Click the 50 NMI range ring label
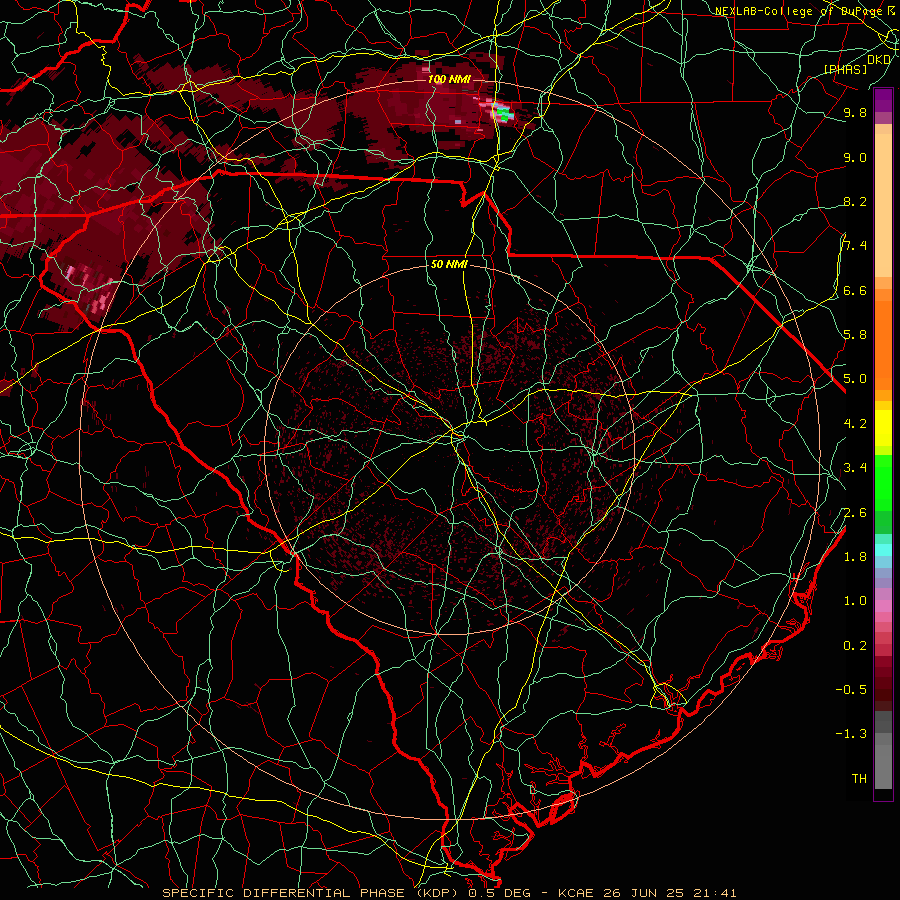Image resolution: width=900 pixels, height=900 pixels. [x=449, y=265]
